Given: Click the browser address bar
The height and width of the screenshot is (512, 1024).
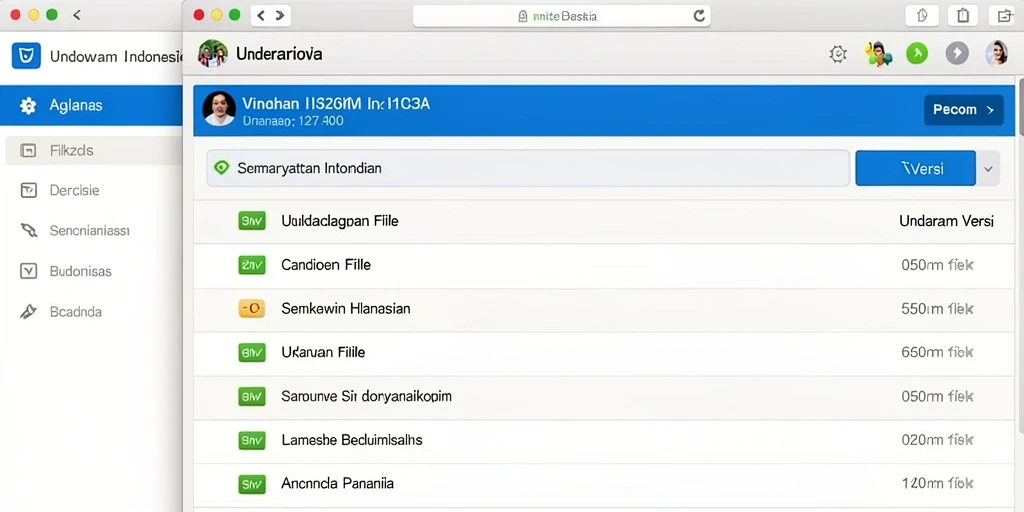Looking at the screenshot, I should (562, 16).
